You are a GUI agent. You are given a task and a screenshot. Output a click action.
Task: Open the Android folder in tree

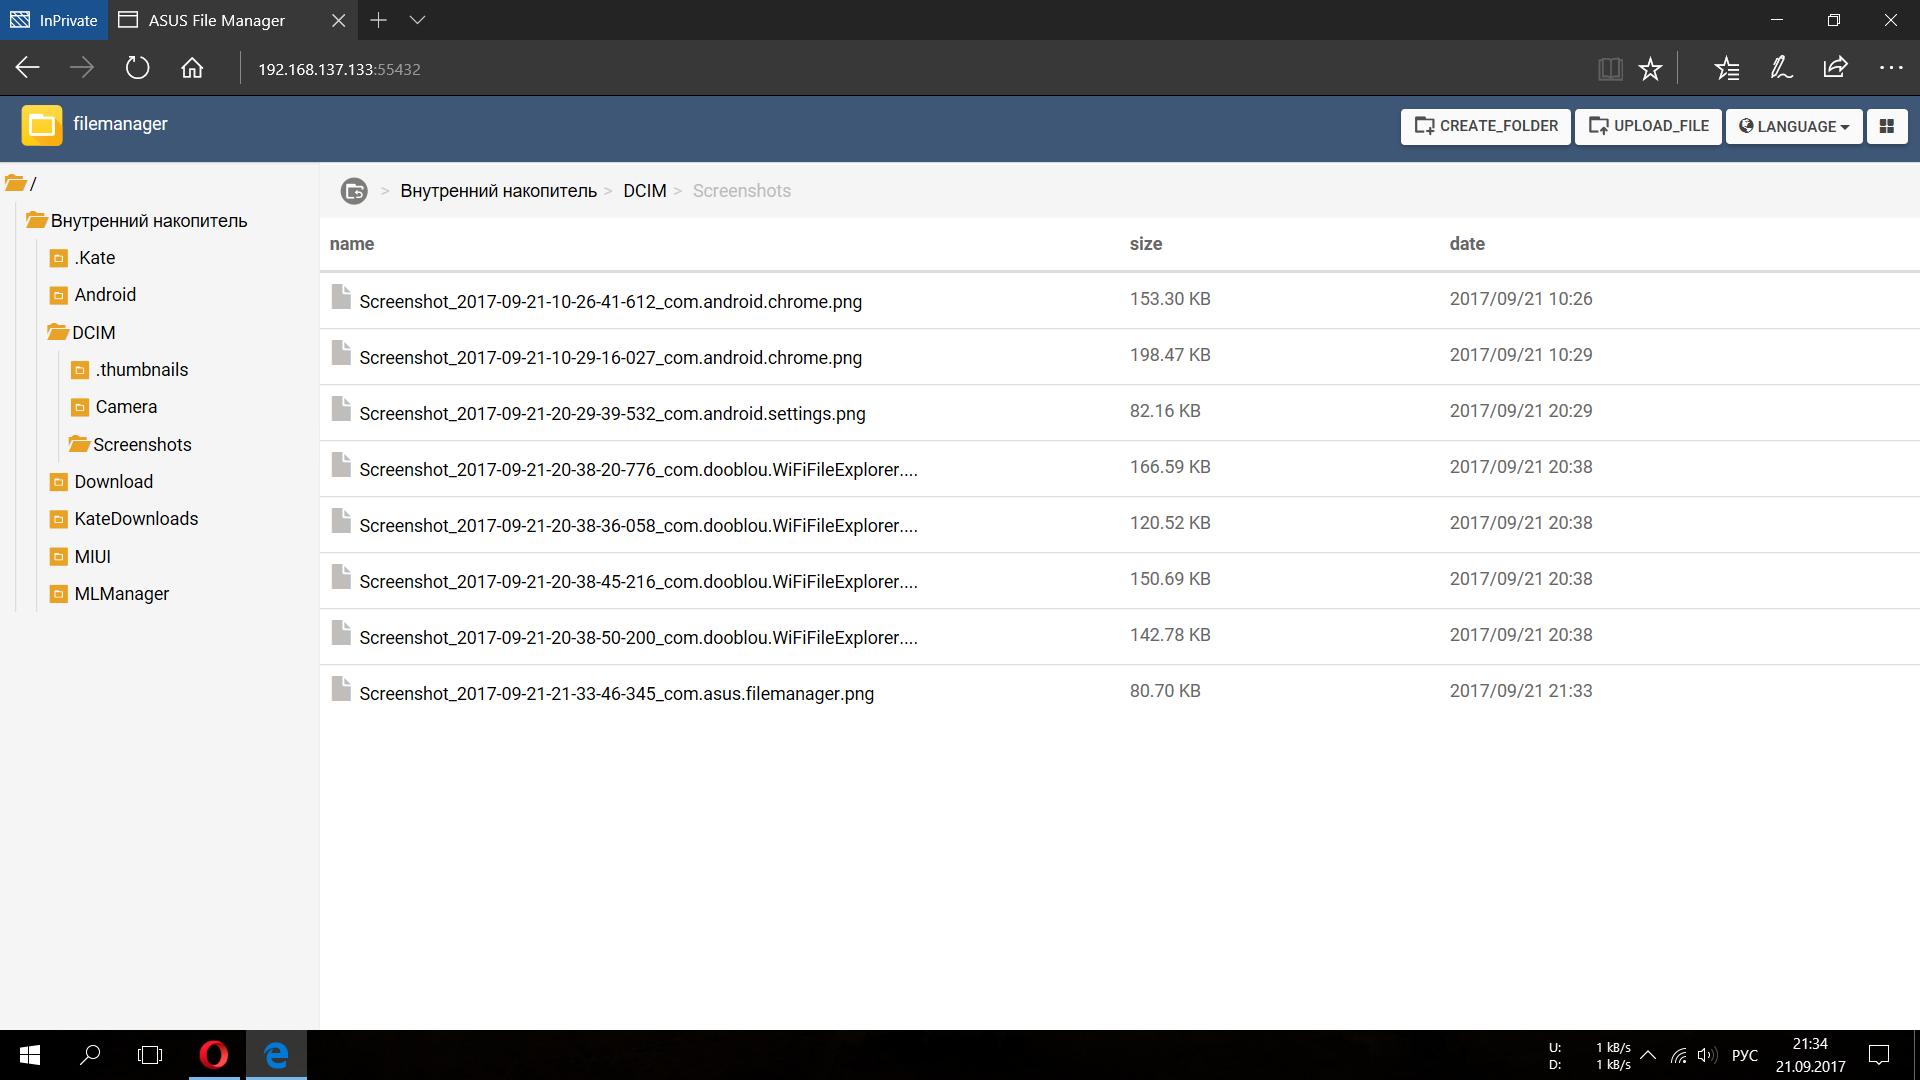[94, 295]
